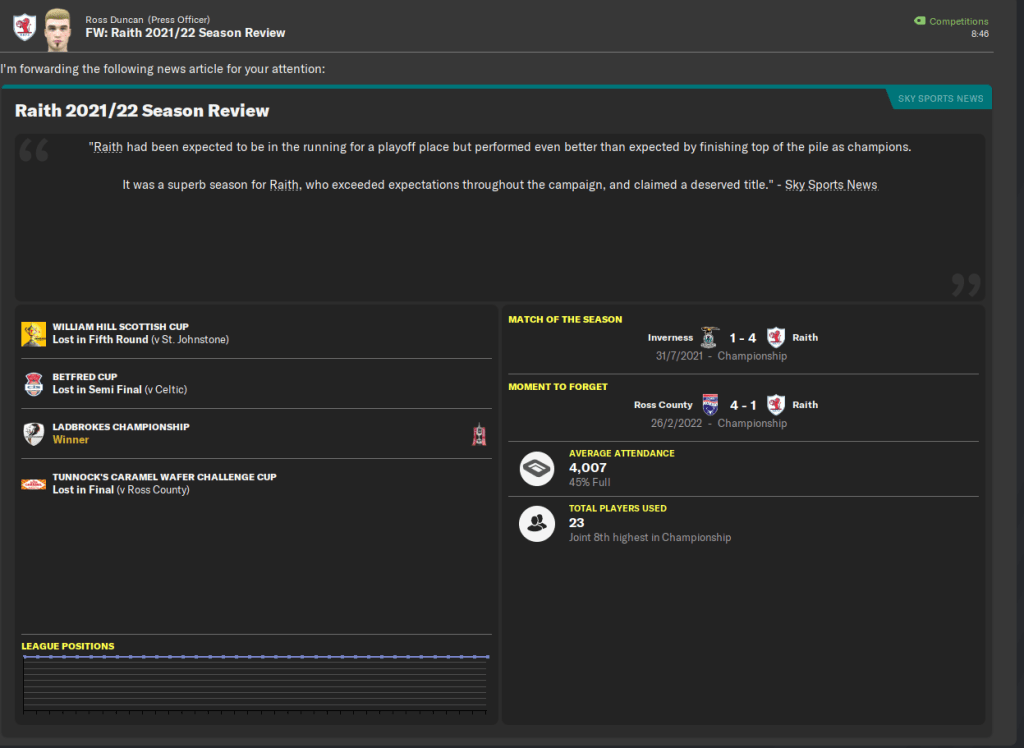View the Championship trophy icon
This screenshot has height=748, width=1024.
(x=479, y=434)
